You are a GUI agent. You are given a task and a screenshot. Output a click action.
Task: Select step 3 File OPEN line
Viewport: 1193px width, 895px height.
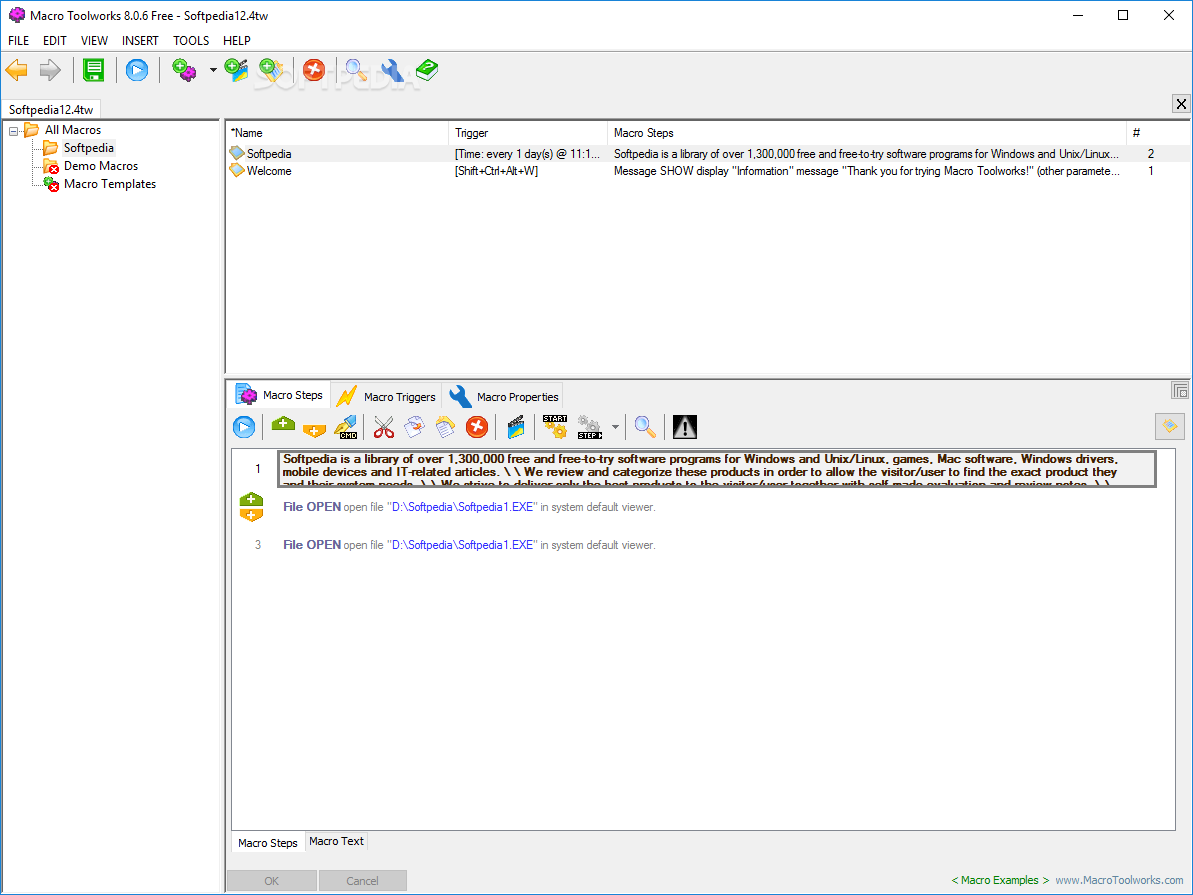click(469, 545)
